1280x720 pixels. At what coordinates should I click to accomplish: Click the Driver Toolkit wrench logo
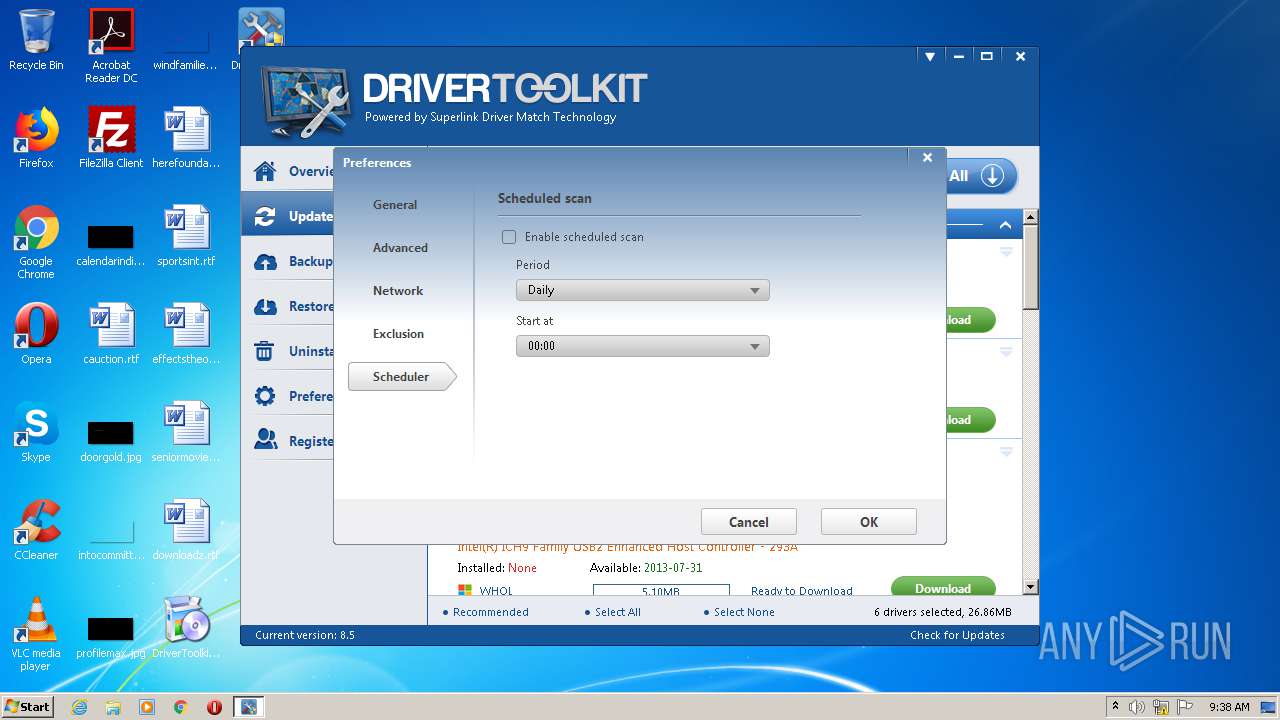pyautogui.click(x=306, y=100)
